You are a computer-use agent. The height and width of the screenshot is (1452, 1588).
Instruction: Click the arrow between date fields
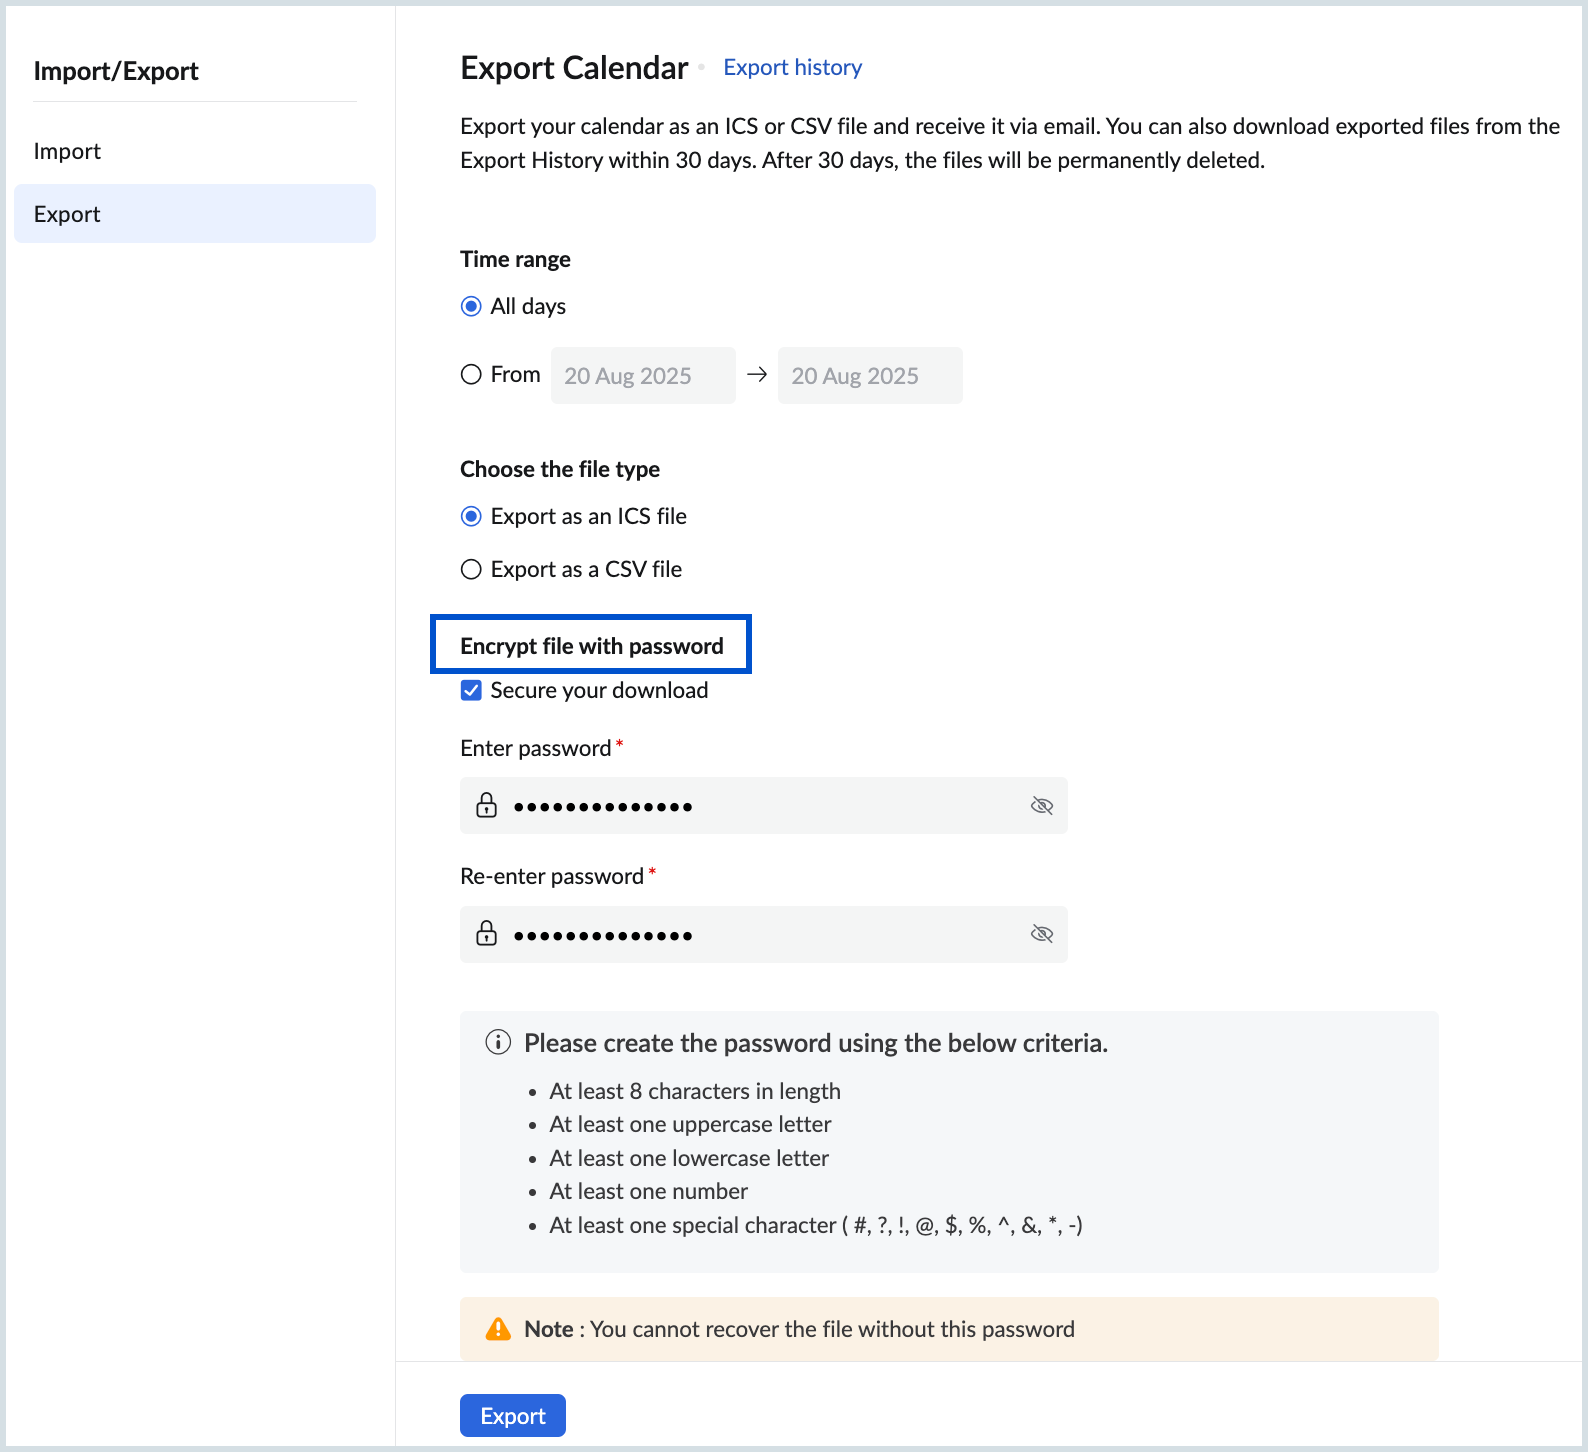pos(757,375)
